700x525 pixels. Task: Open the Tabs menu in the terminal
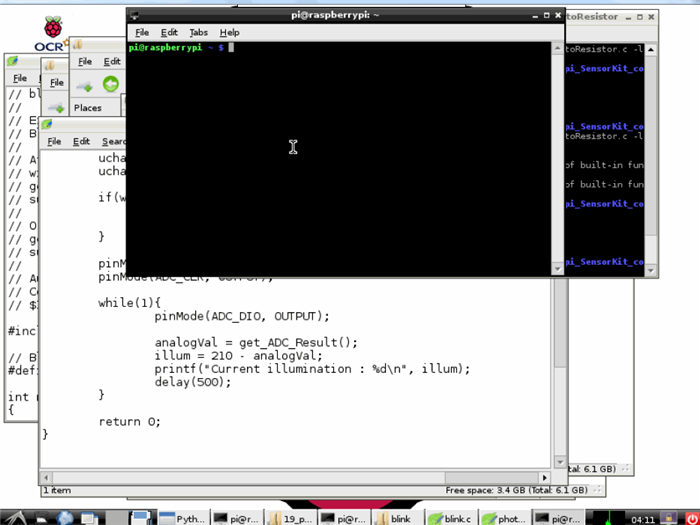(x=198, y=33)
